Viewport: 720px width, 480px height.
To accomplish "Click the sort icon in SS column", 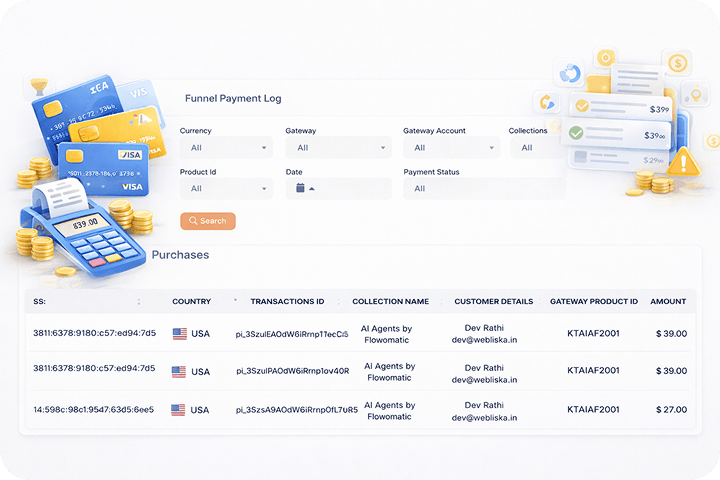I will click(138, 301).
